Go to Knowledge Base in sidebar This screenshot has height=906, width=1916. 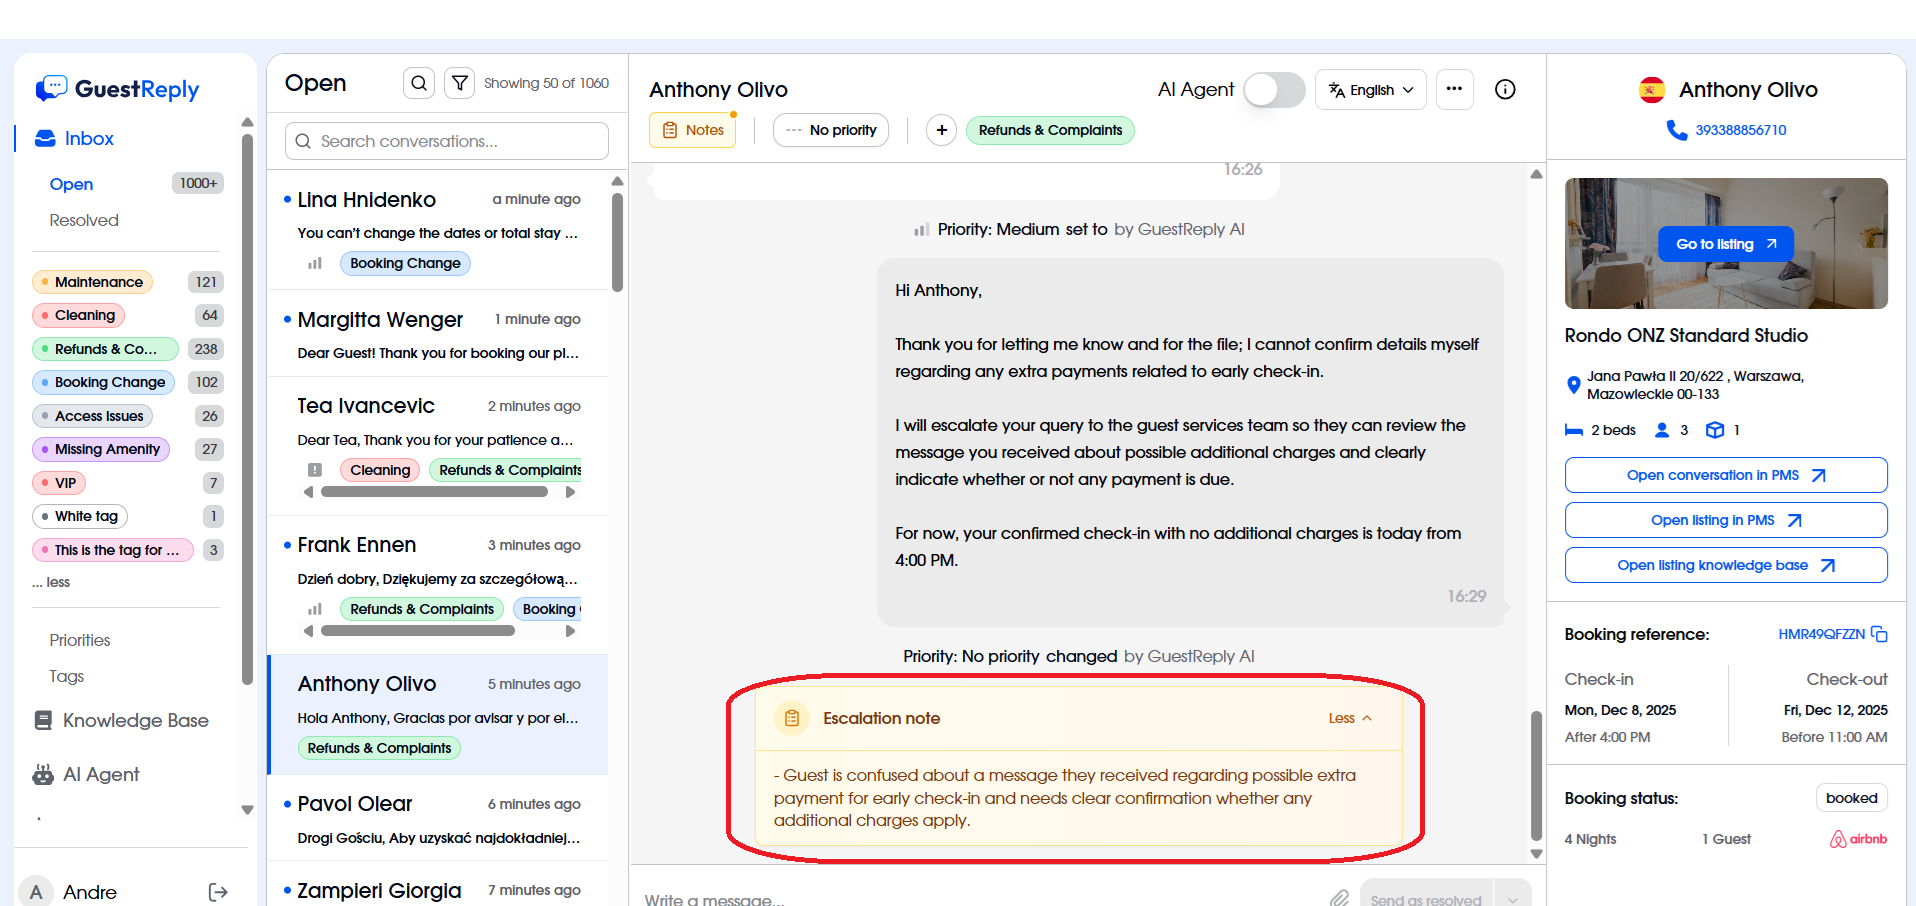click(x=135, y=720)
